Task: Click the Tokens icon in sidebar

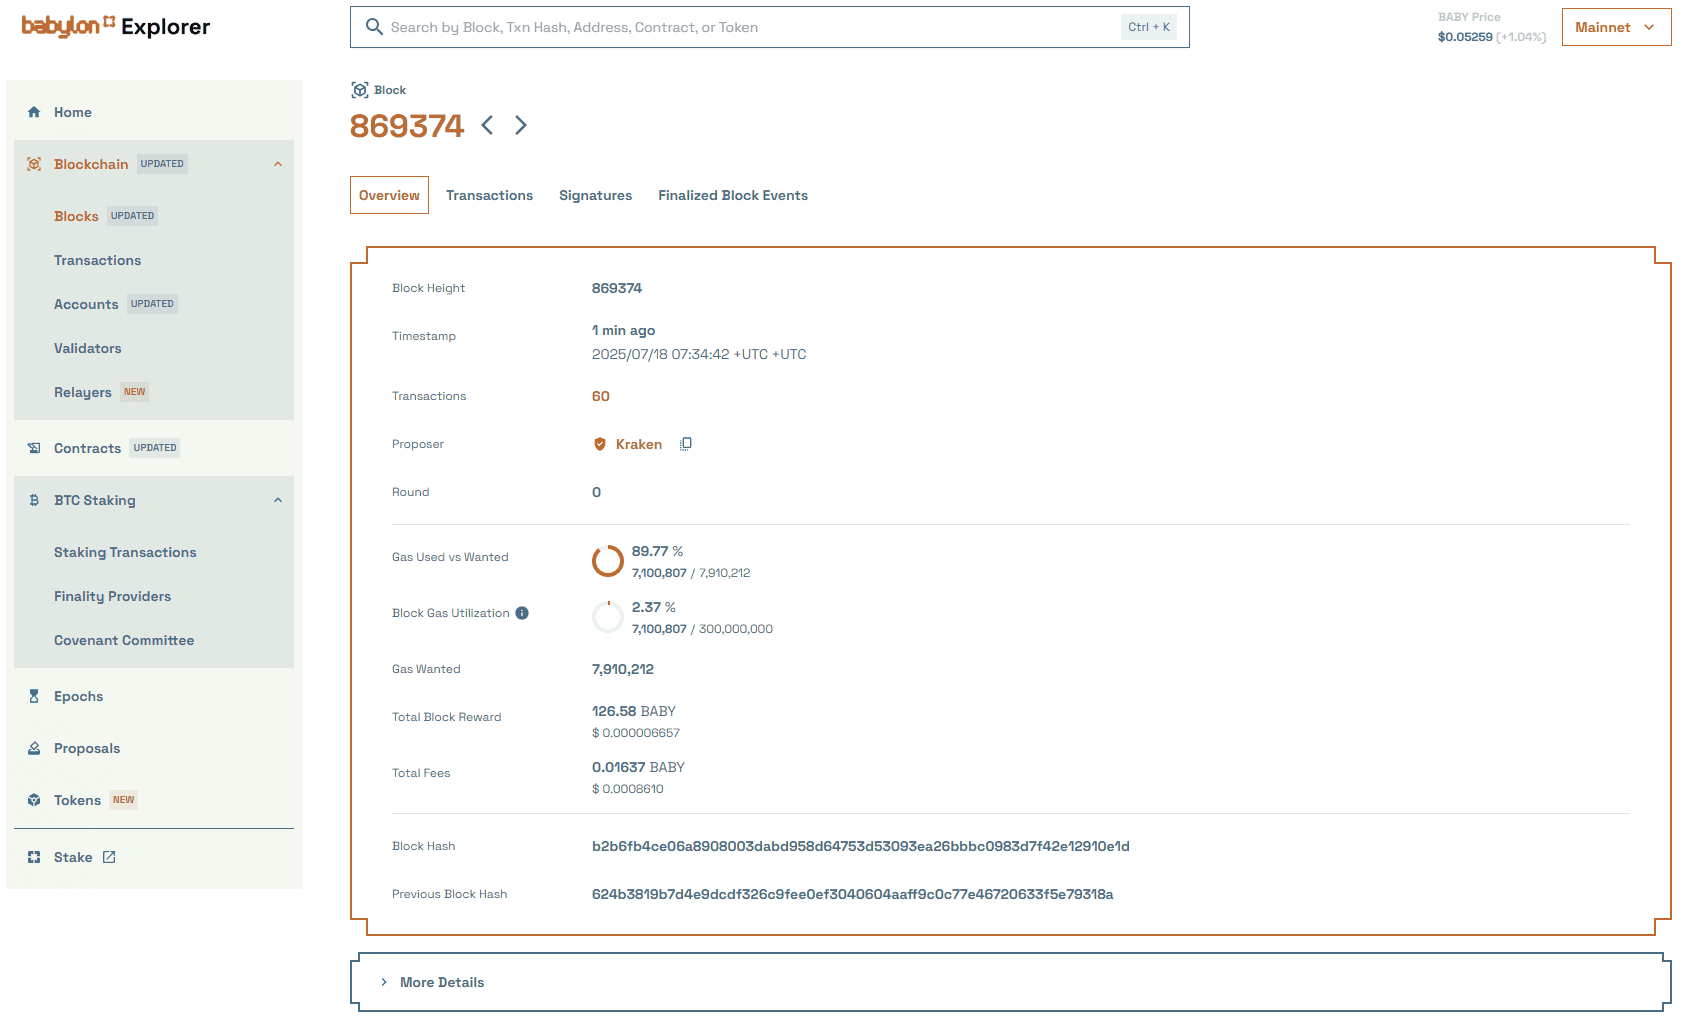Action: tap(34, 800)
